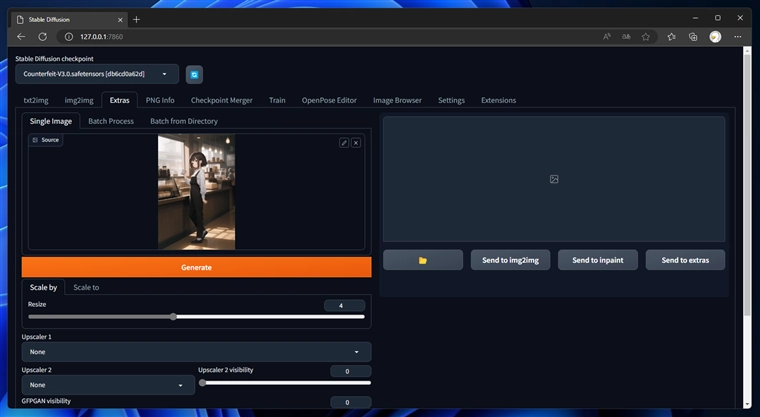760x417 pixels.
Task: Select the Single Image sub-tab
Action: click(x=51, y=121)
